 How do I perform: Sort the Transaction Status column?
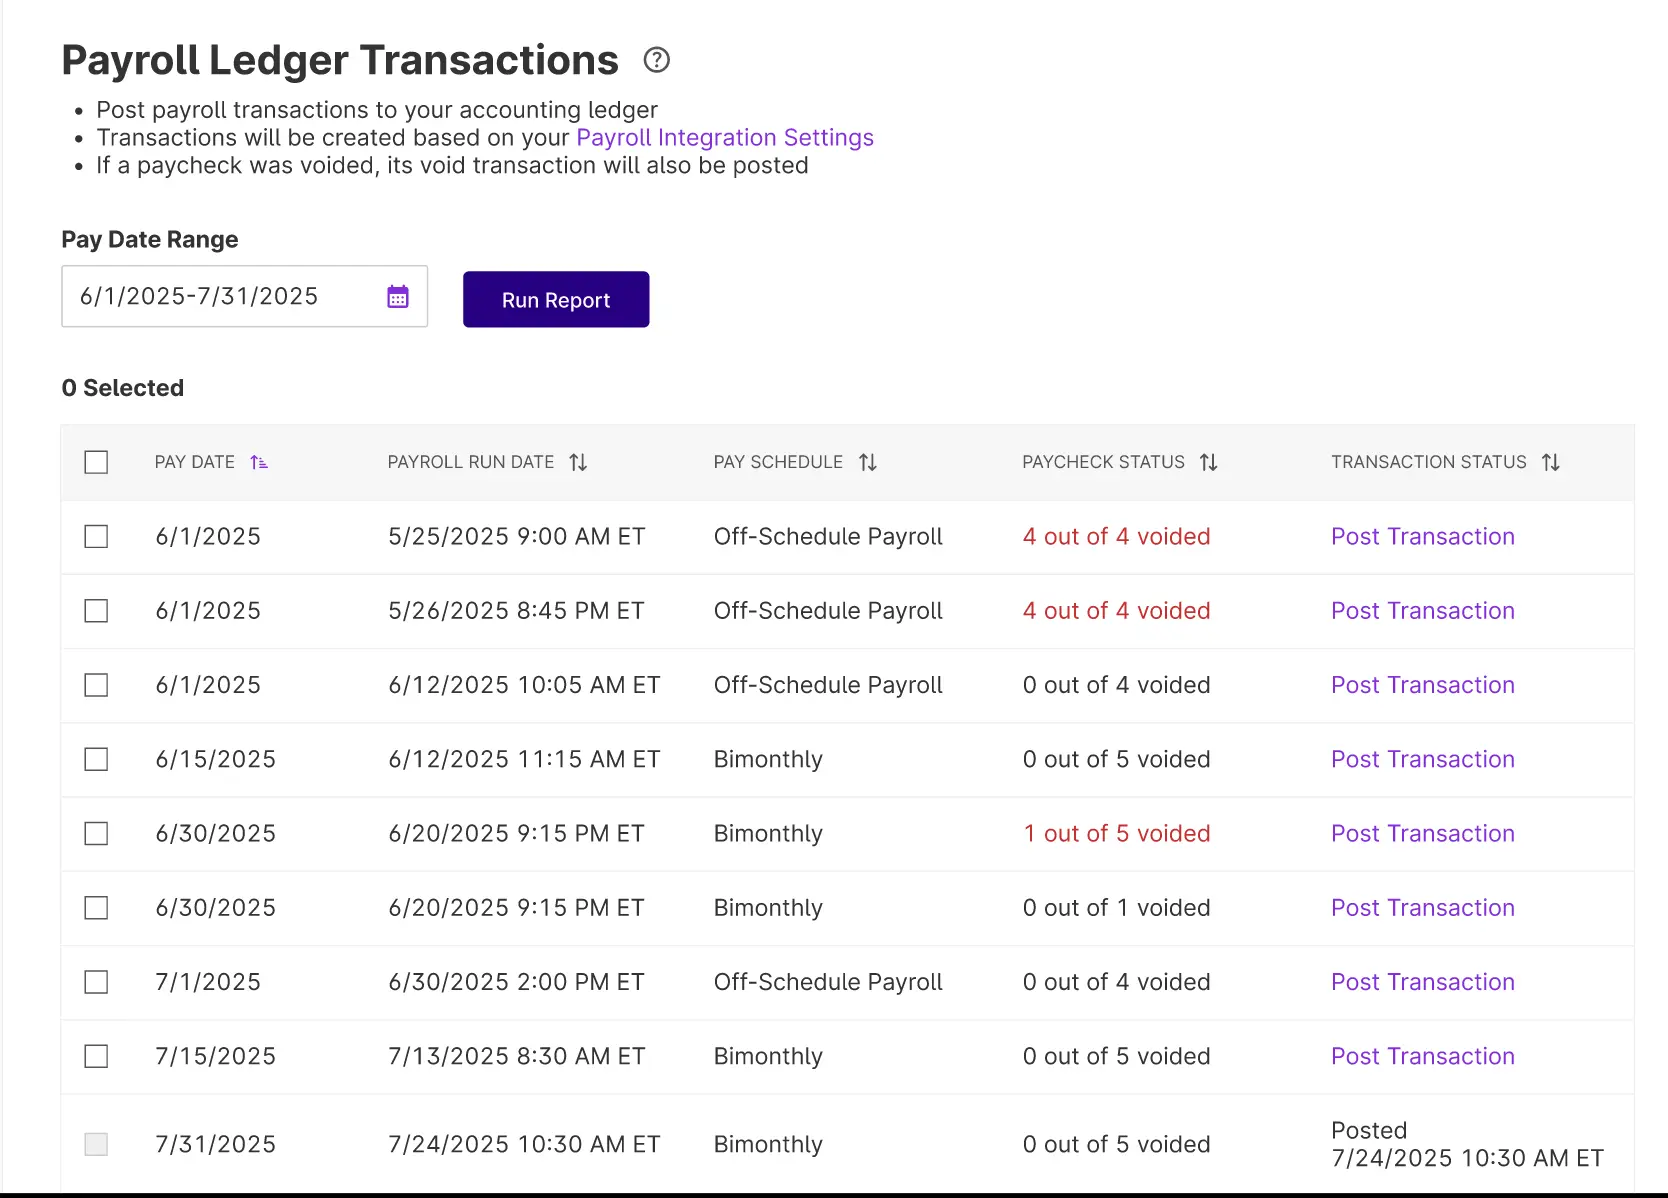click(1552, 462)
